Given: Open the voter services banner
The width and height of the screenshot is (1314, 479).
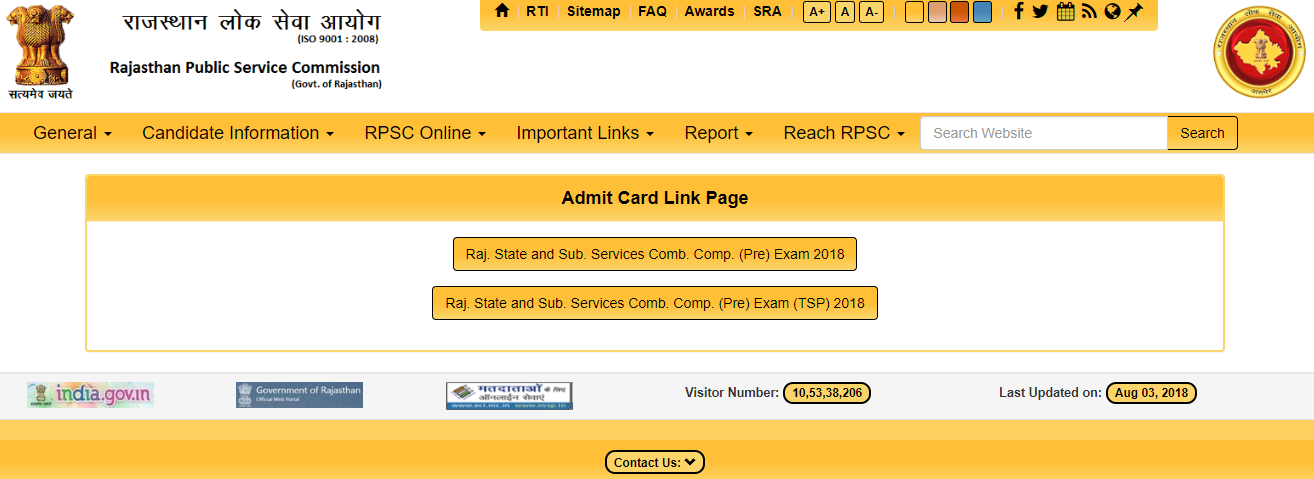Looking at the screenshot, I should [x=509, y=396].
